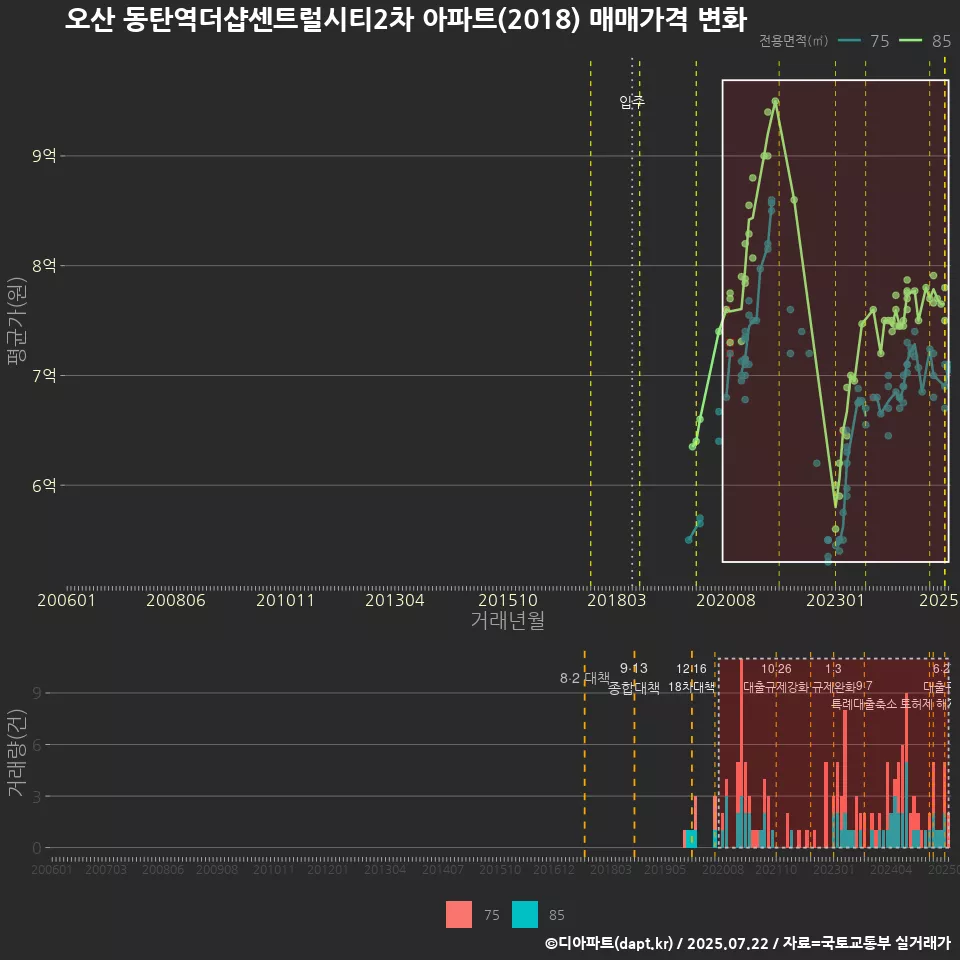Click the green 85 line legend marker

click(910, 41)
